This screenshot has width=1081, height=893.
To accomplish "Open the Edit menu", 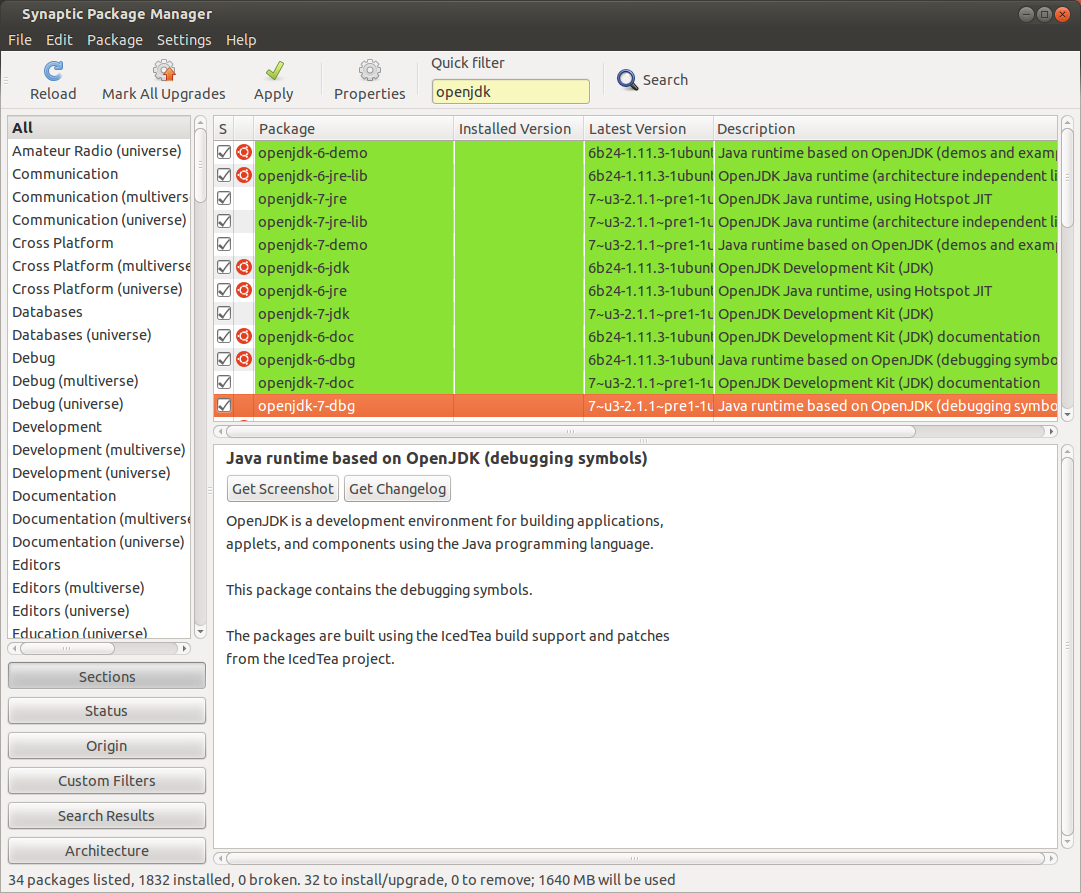I will tap(59, 40).
